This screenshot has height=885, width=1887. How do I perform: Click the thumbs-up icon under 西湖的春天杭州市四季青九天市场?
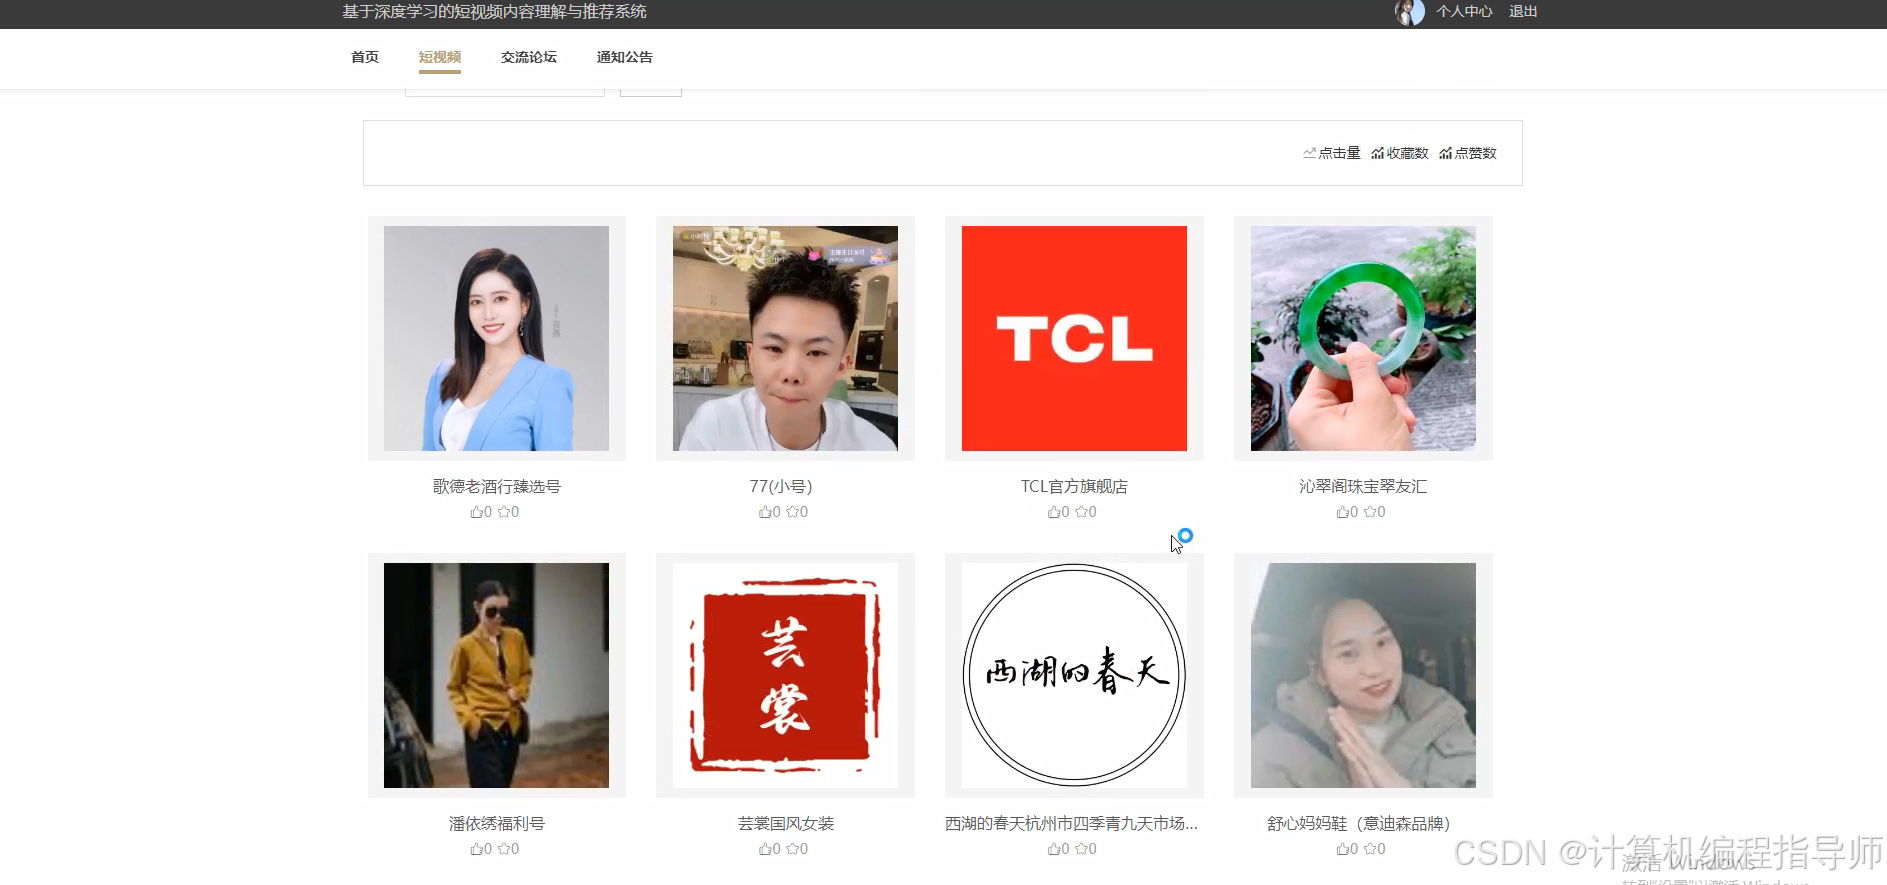coord(1055,849)
